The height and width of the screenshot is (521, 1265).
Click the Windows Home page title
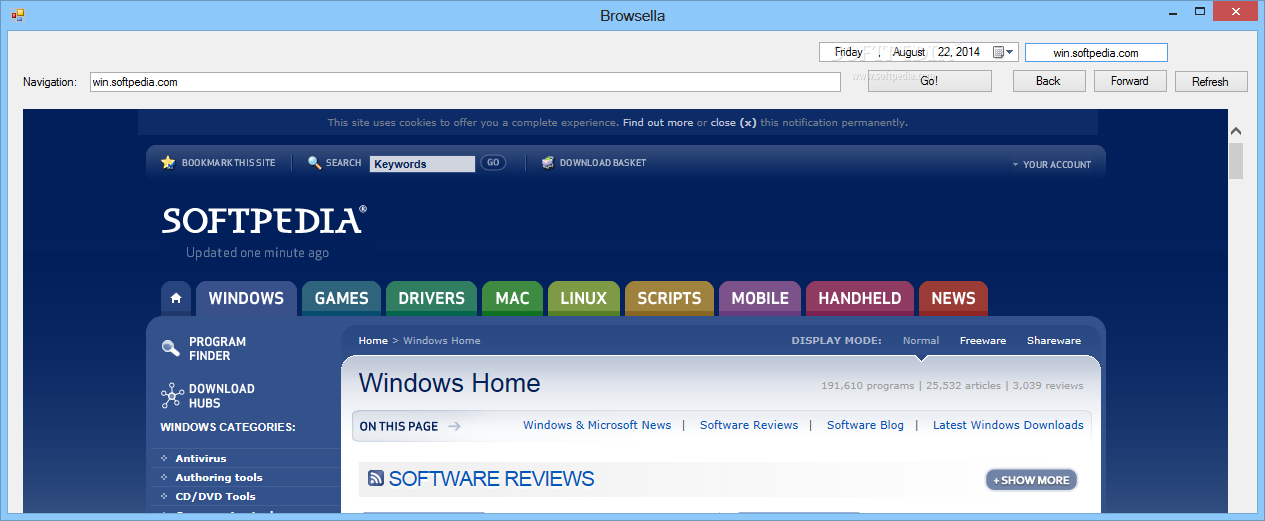tap(450, 383)
